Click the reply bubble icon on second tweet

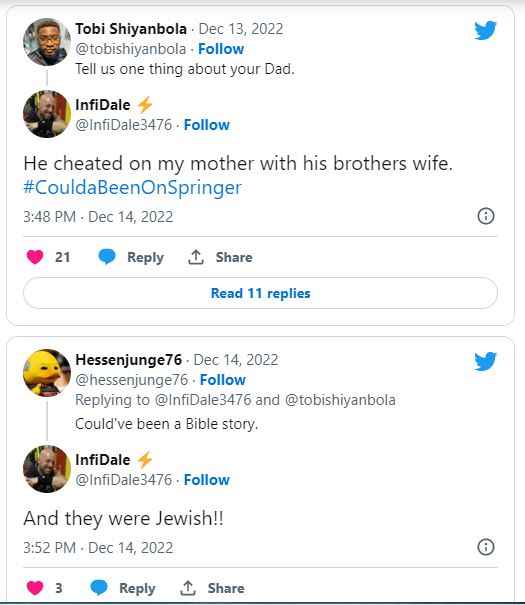point(99,588)
